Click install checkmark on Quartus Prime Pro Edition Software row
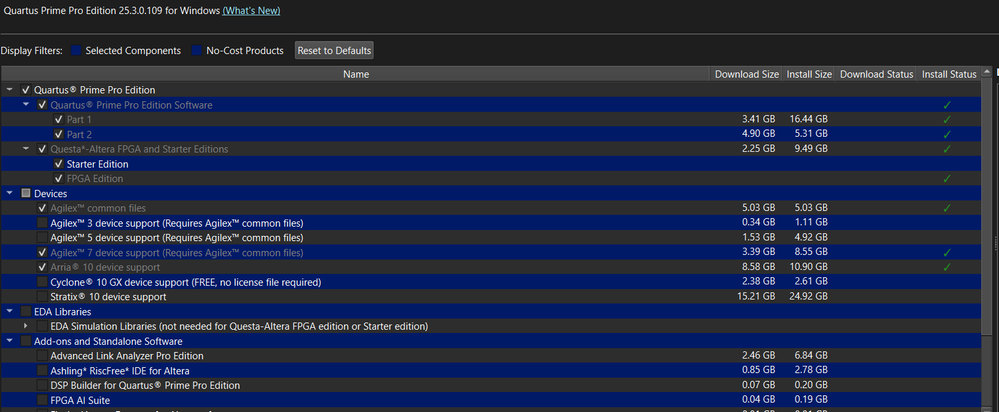Viewport: 999px width, 412px height. pos(947,105)
